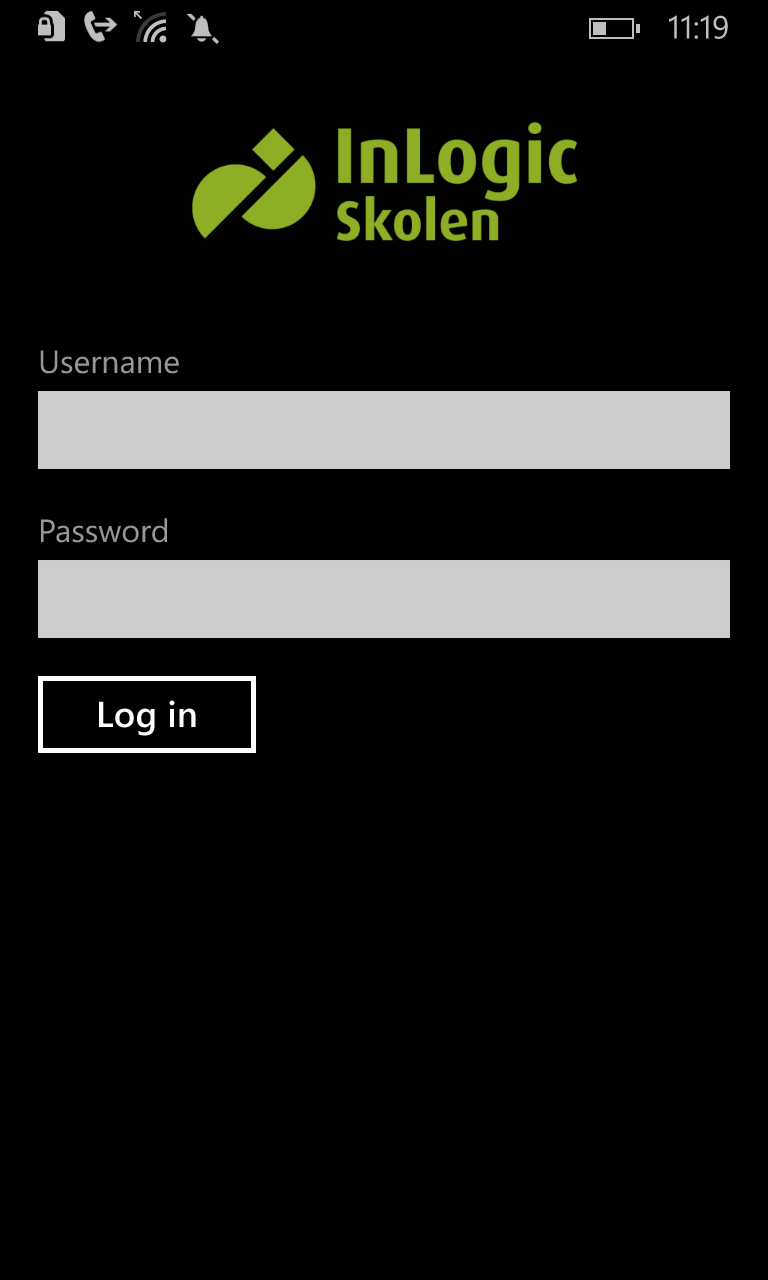Check the battery level icon
This screenshot has width=768, height=1280.
pyautogui.click(x=614, y=28)
